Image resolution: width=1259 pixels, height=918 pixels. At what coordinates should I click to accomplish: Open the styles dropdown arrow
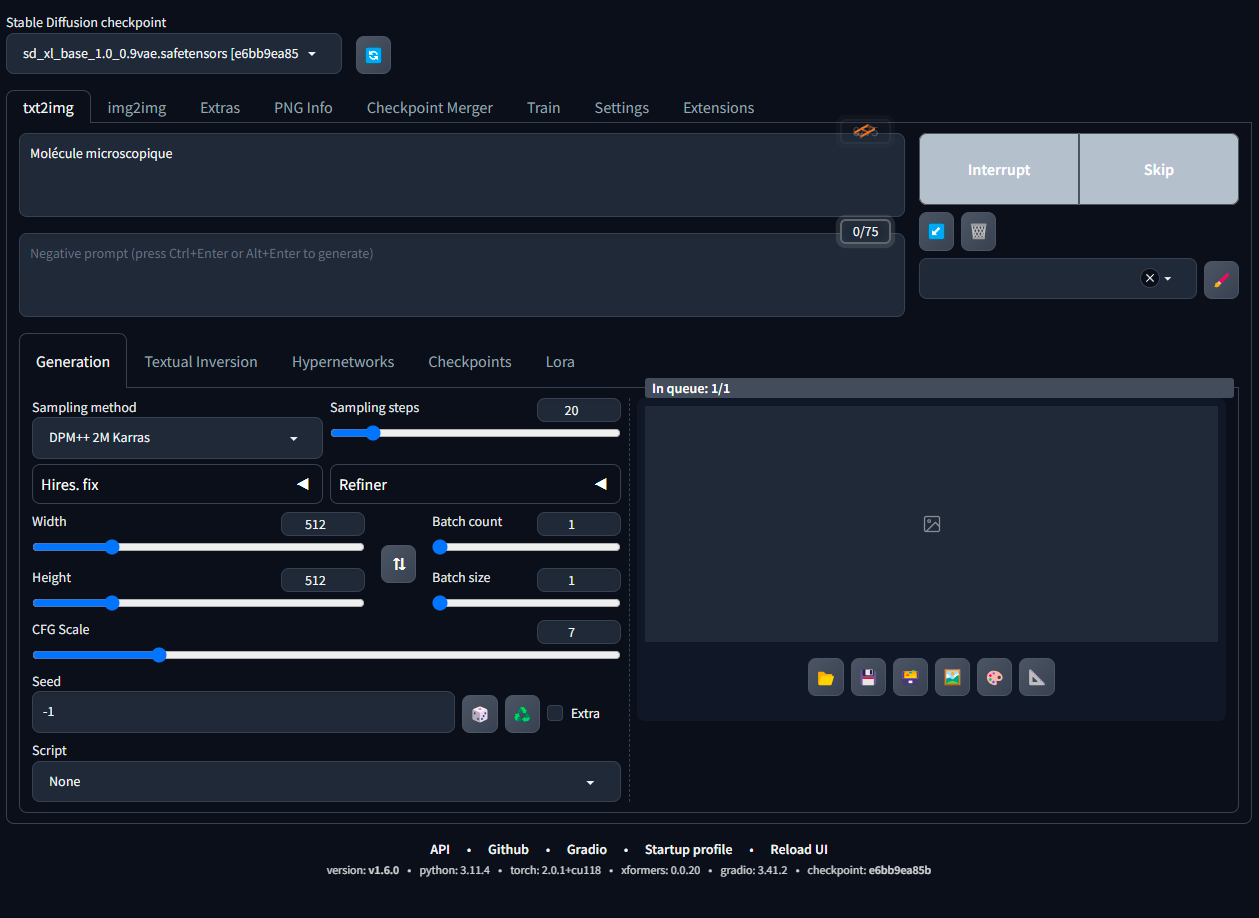pyautogui.click(x=1168, y=279)
